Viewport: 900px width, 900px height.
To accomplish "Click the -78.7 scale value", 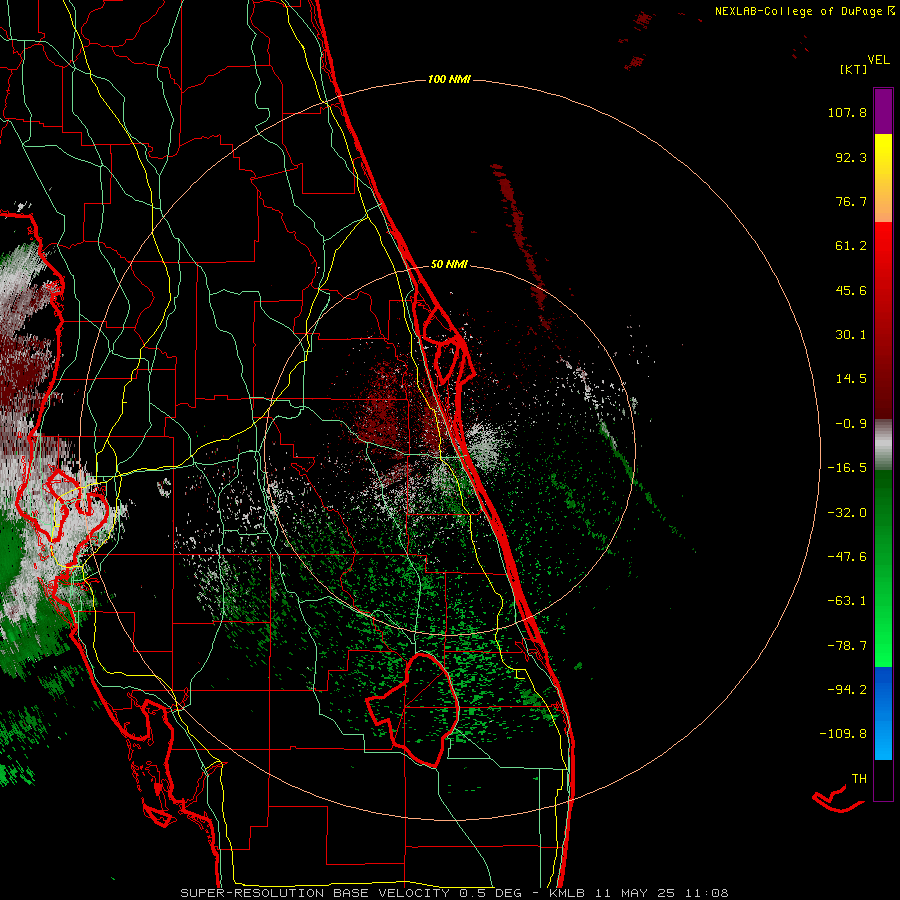I will point(847,646).
